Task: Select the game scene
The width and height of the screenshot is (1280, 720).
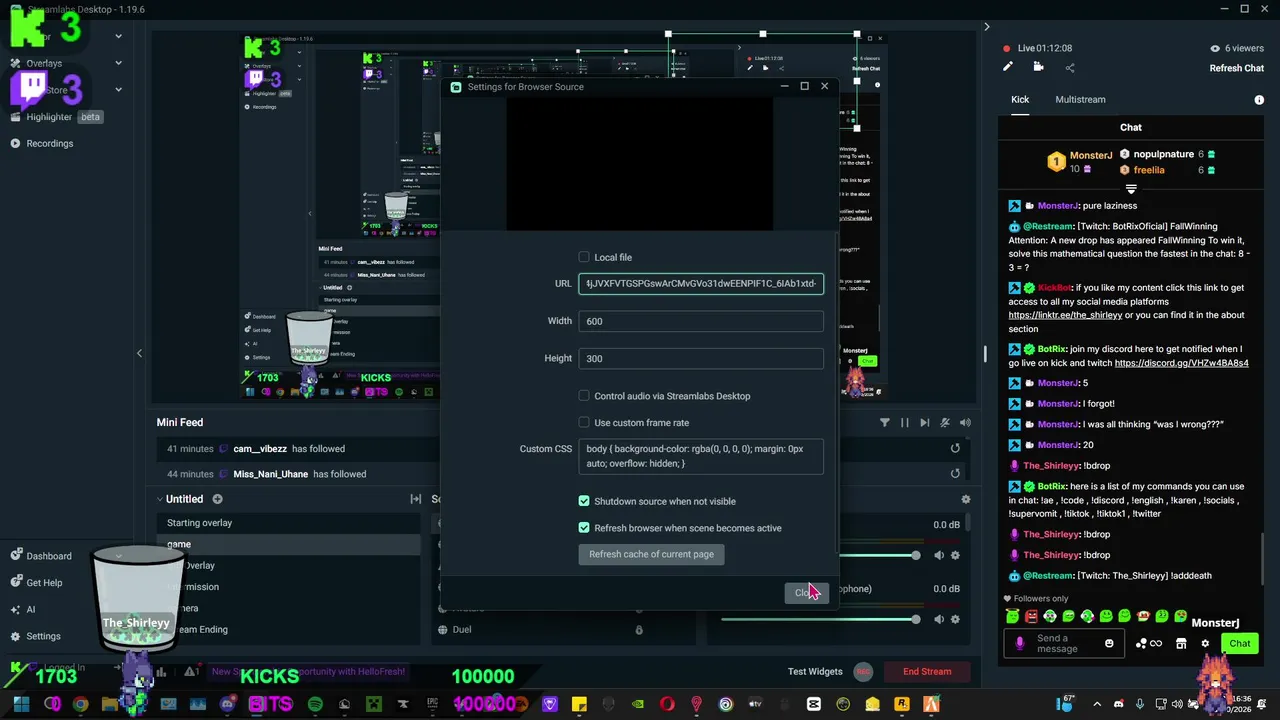Action: 288,544
